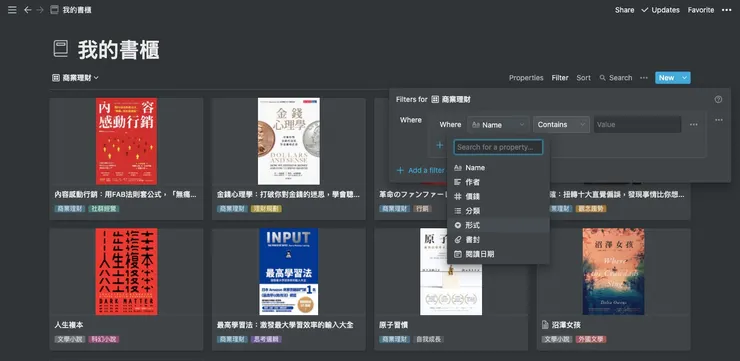Image resolution: width=740 pixels, height=361 pixels.
Task: Click the large book icon next to title
Action: [61, 49]
